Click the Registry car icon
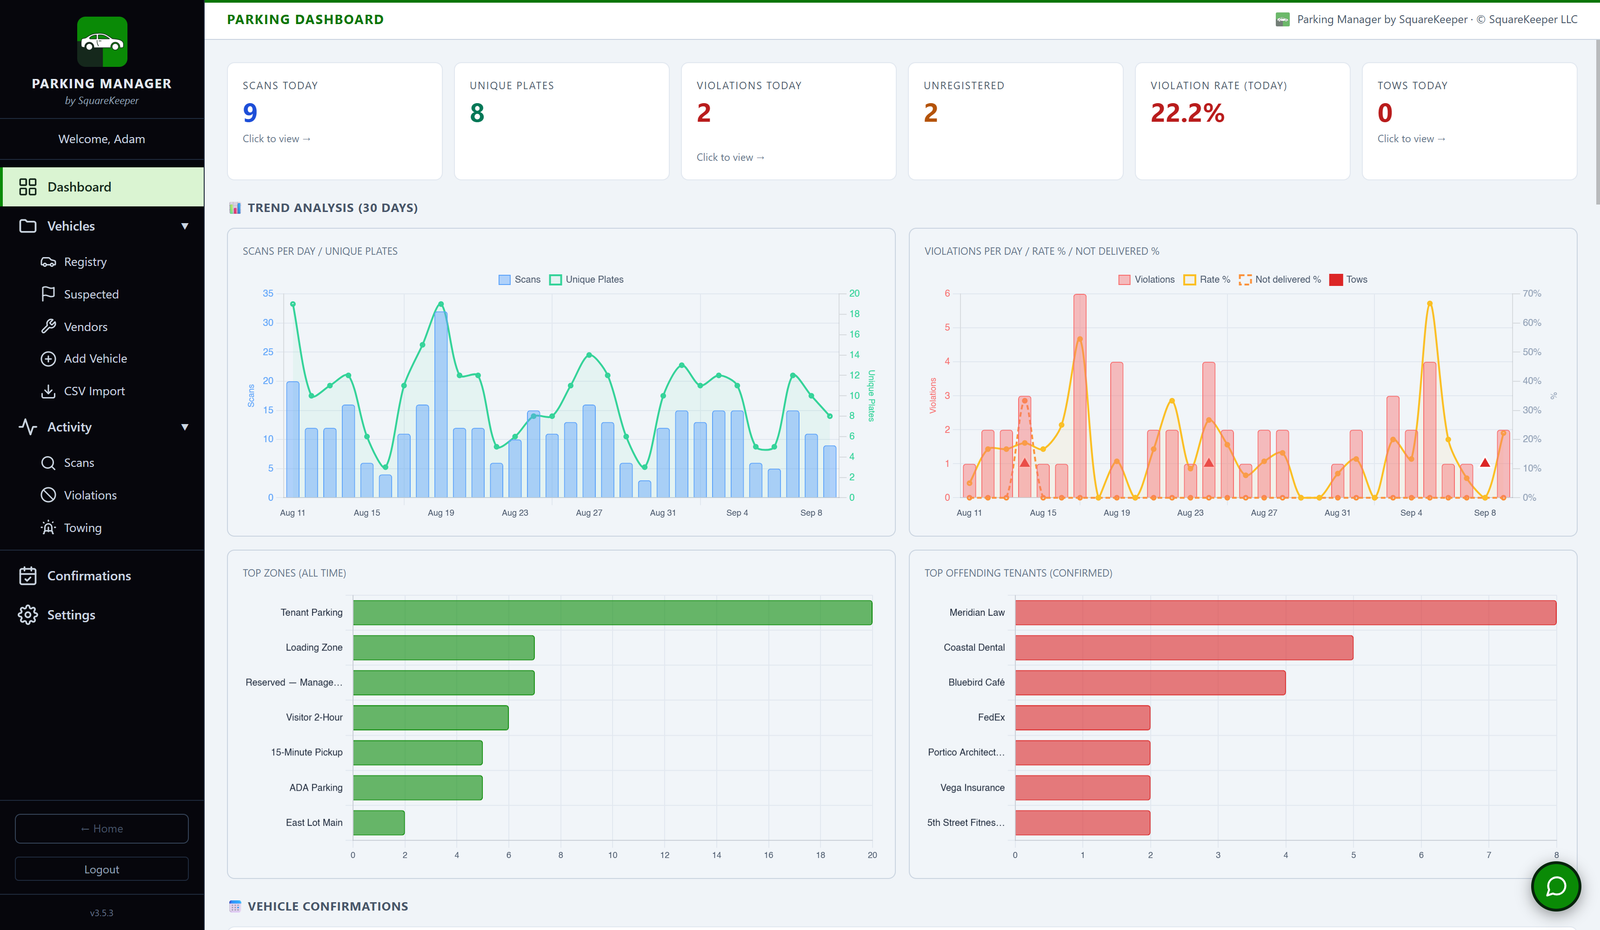Viewport: 1600px width, 930px height. tap(48, 262)
